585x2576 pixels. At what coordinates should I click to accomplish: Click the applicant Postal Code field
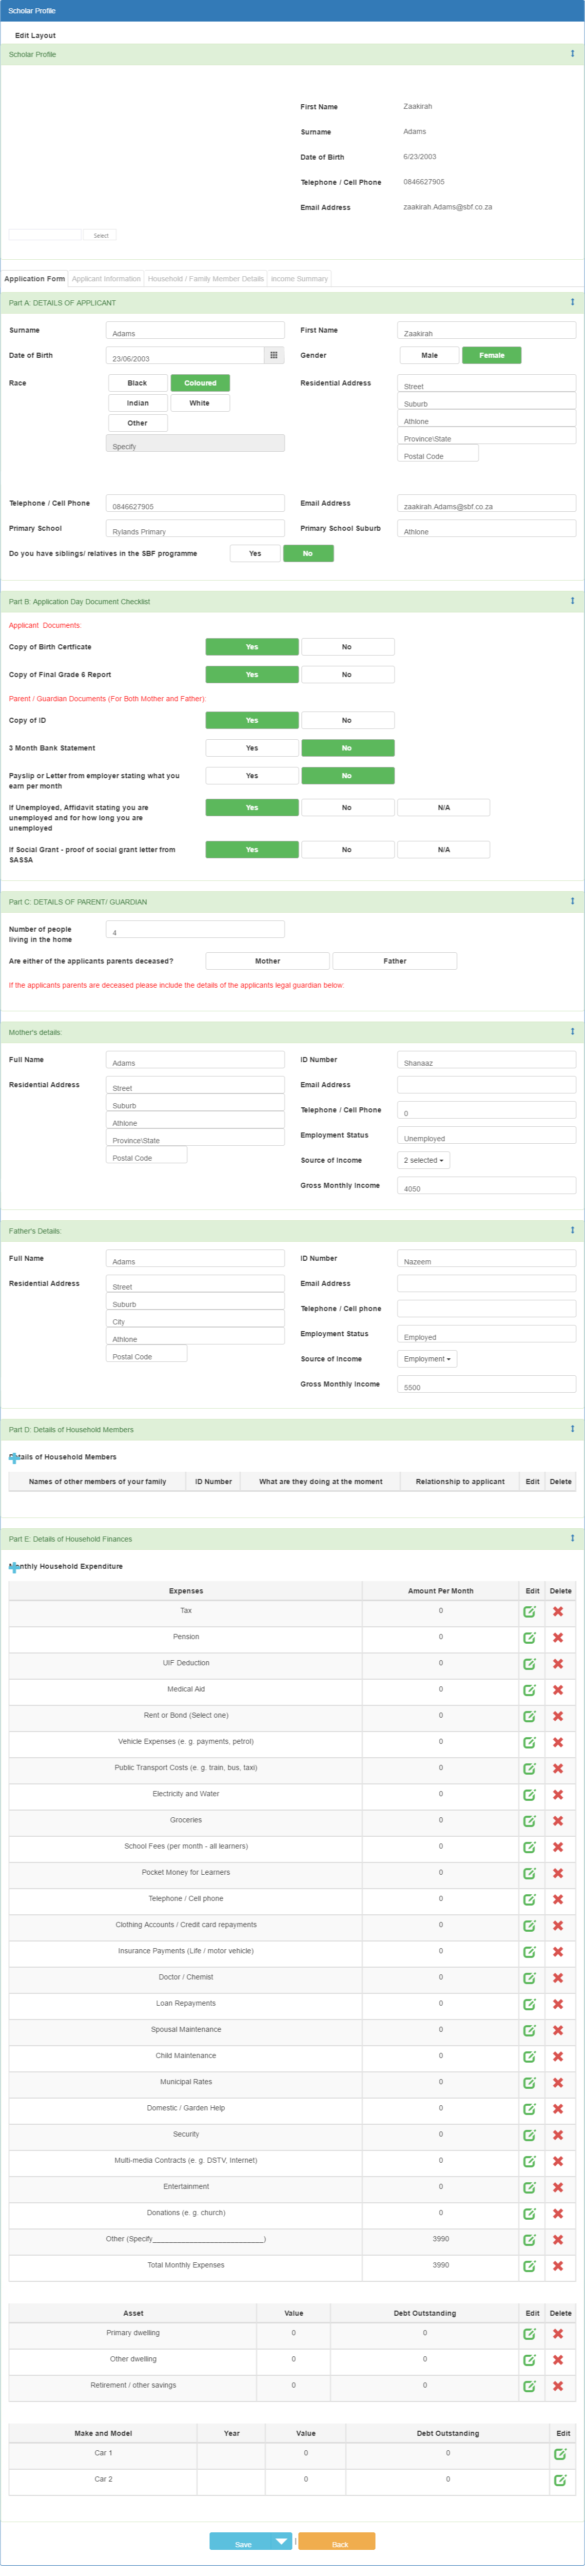[x=438, y=453]
